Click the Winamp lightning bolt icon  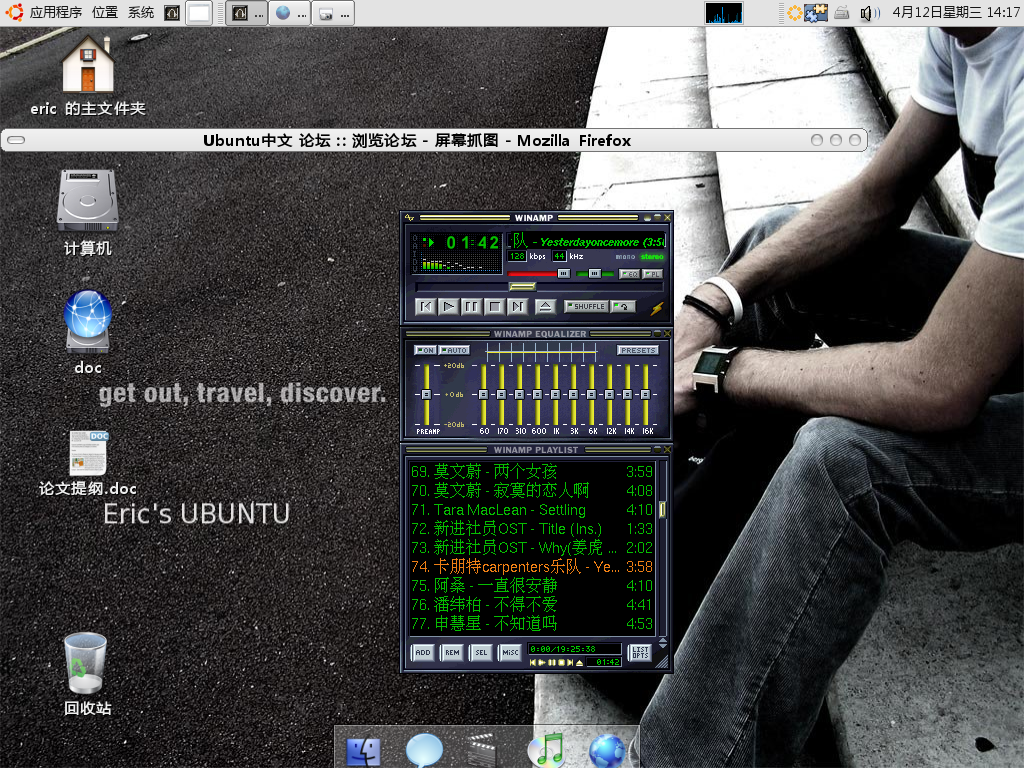657,308
